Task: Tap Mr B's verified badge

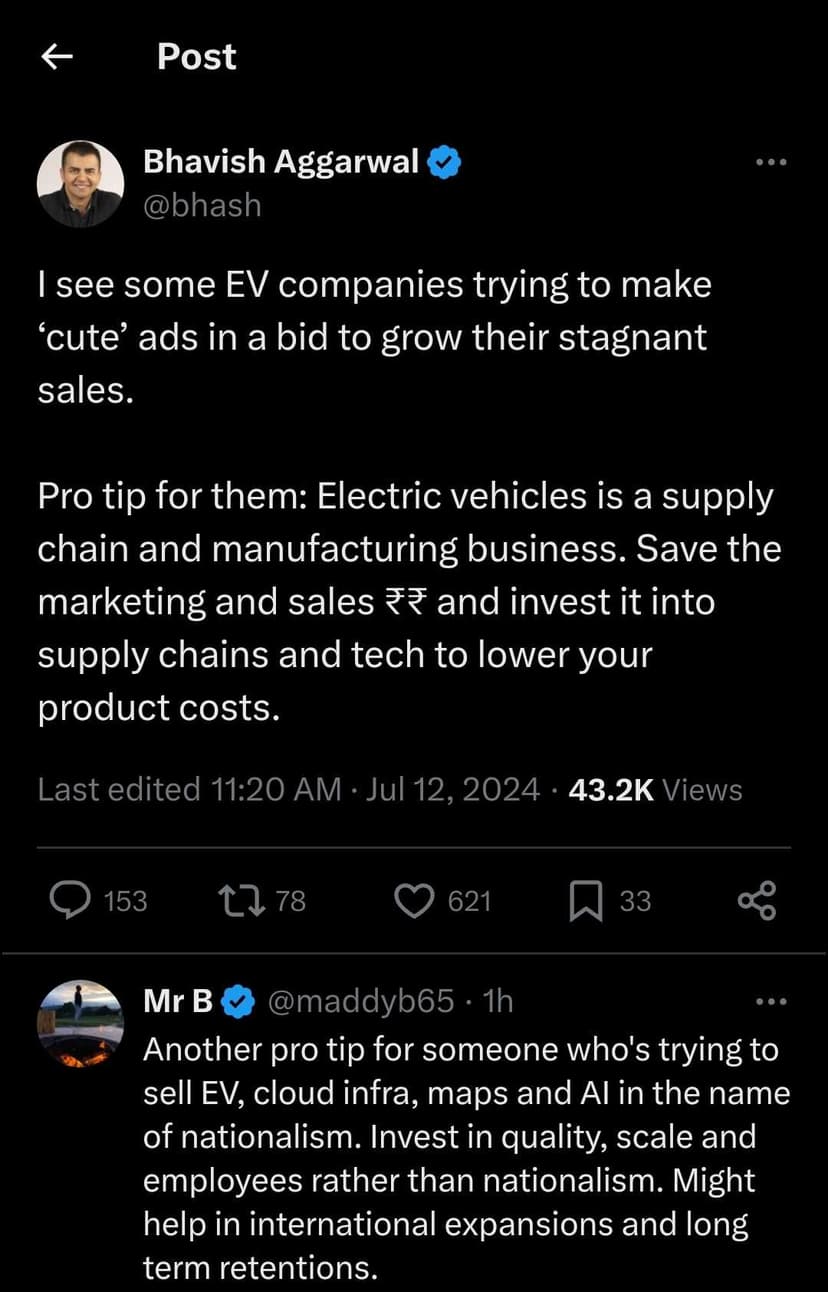Action: [237, 1001]
